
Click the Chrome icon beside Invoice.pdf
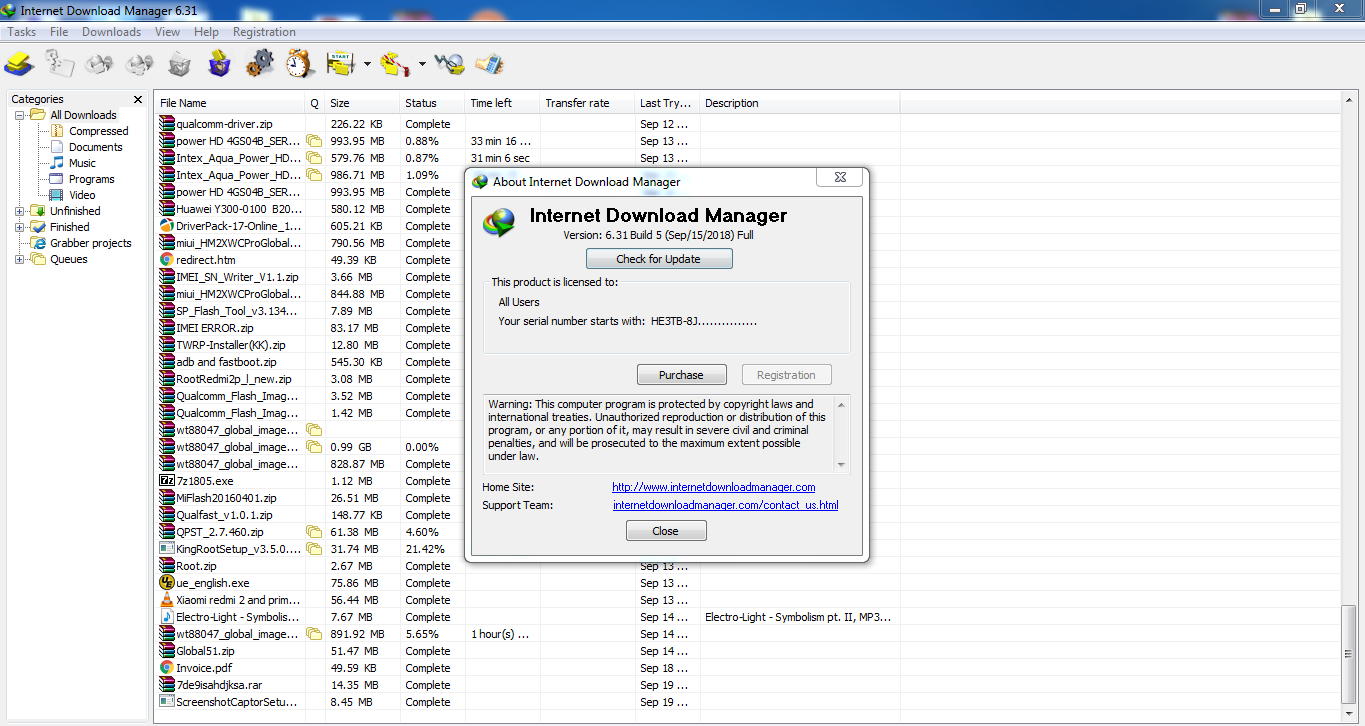(167, 668)
